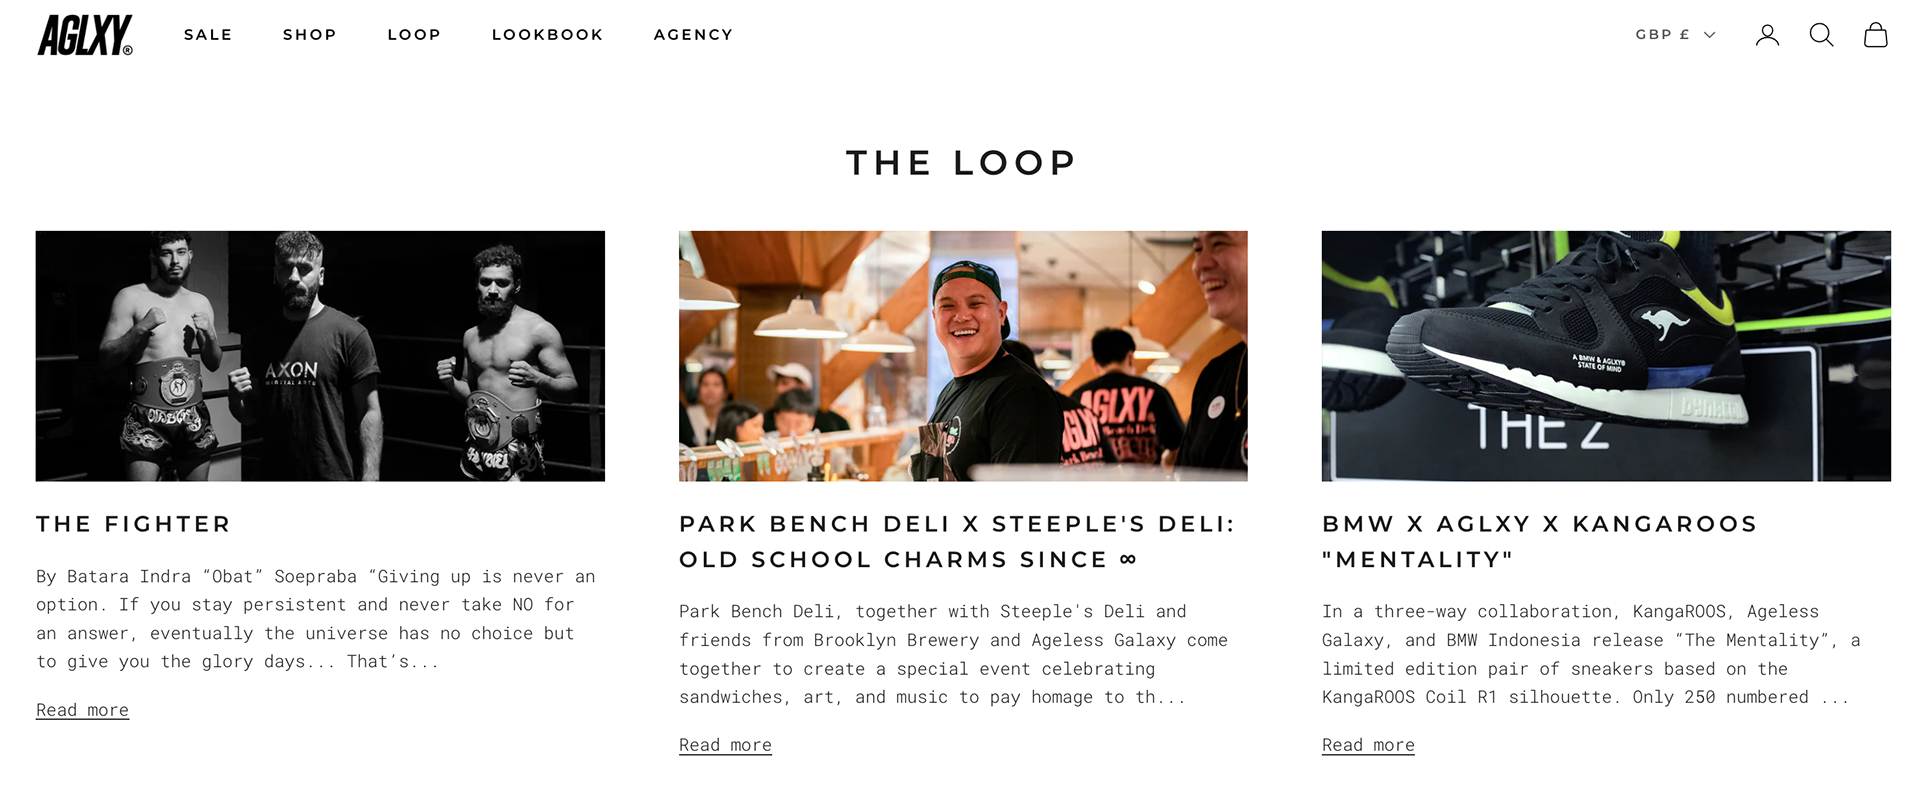Expand the GBP £ currency selector
The height and width of the screenshot is (785, 1920).
[x=1663, y=35]
